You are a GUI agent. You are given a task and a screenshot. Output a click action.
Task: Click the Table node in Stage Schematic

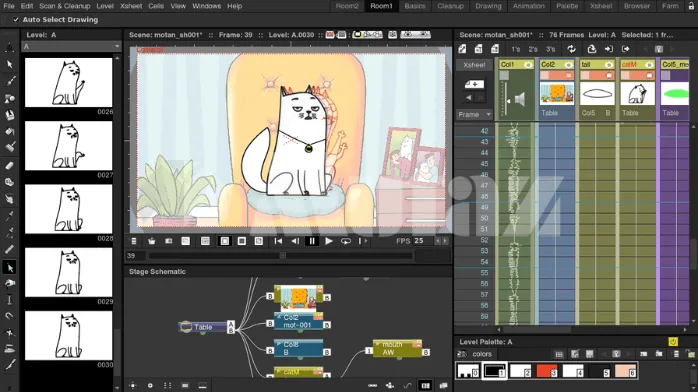(x=203, y=327)
